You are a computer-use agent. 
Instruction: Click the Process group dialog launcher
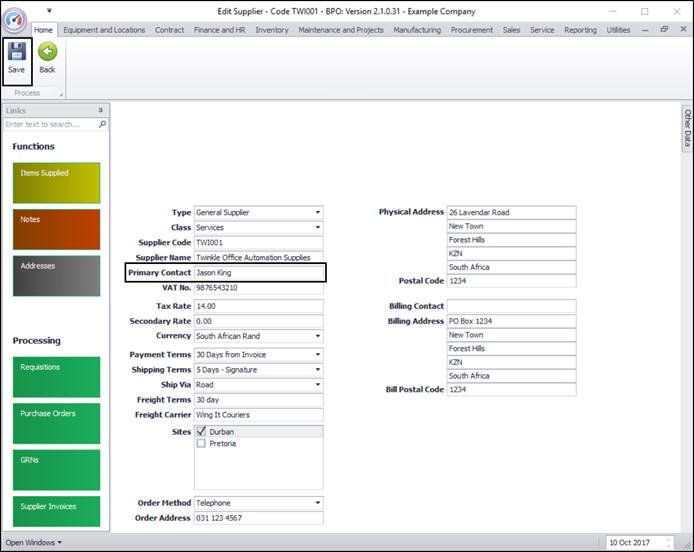pyautogui.click(x=60, y=94)
